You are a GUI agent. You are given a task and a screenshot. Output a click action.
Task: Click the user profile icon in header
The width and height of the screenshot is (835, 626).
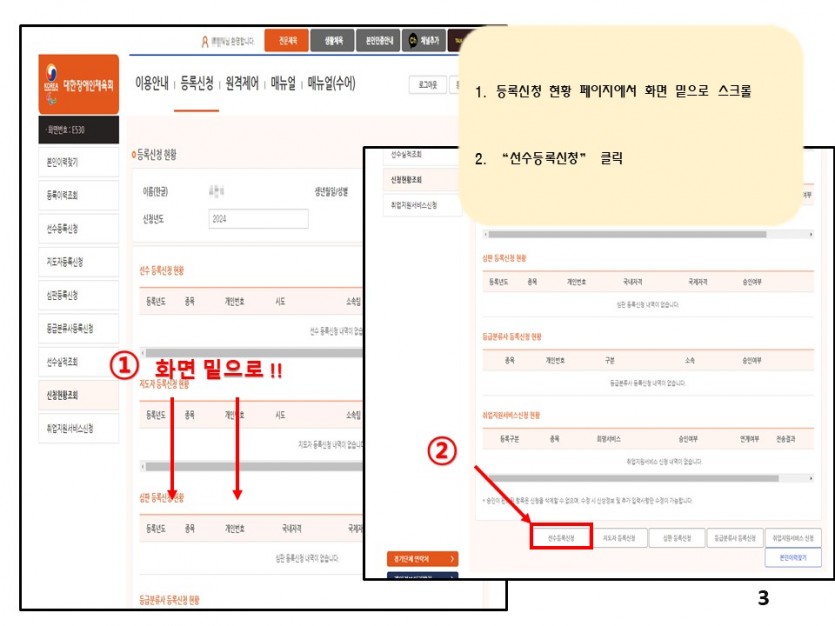click(x=205, y=40)
